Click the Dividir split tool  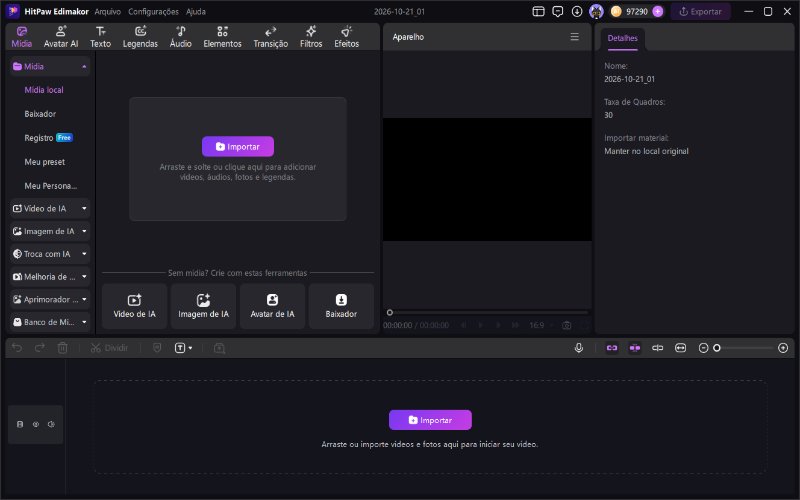pyautogui.click(x=109, y=348)
